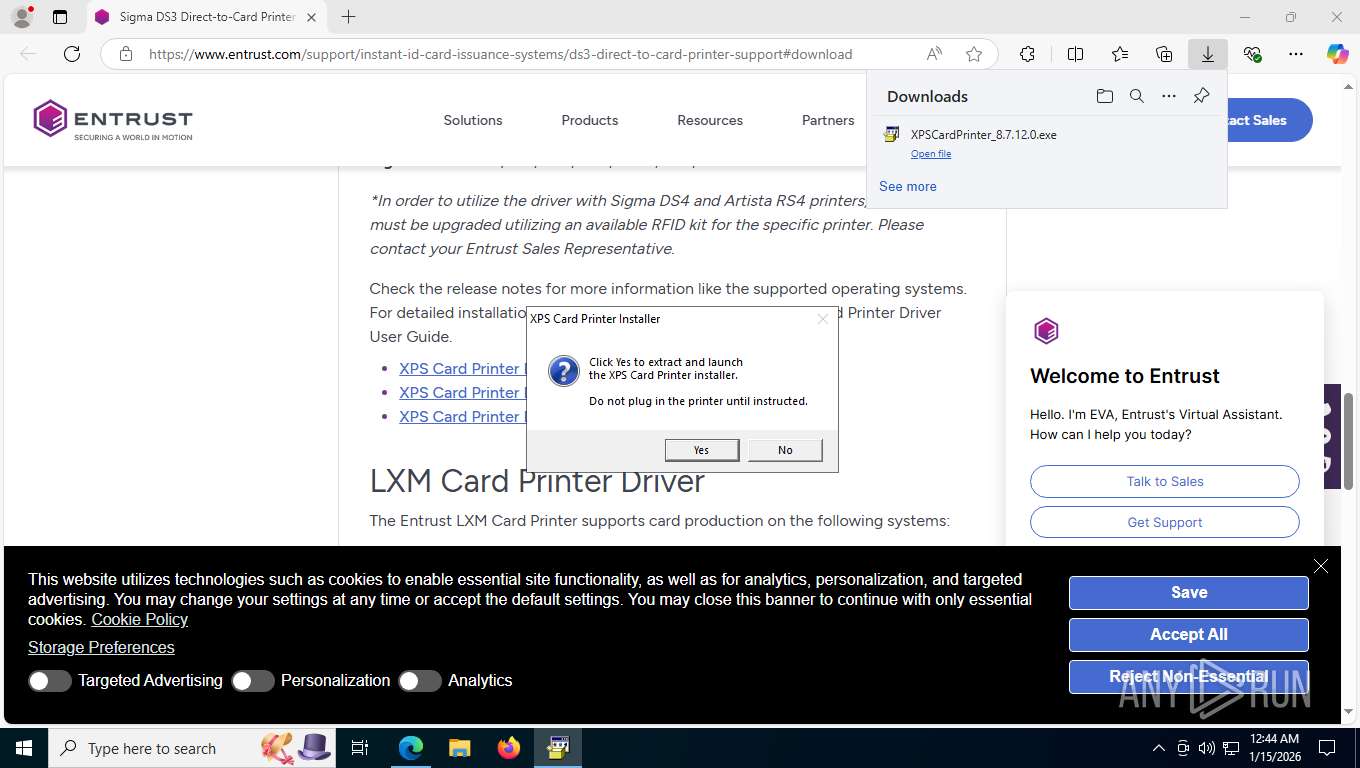Add page to favorites star icon
Viewport: 1360px width, 768px height.
(x=974, y=54)
